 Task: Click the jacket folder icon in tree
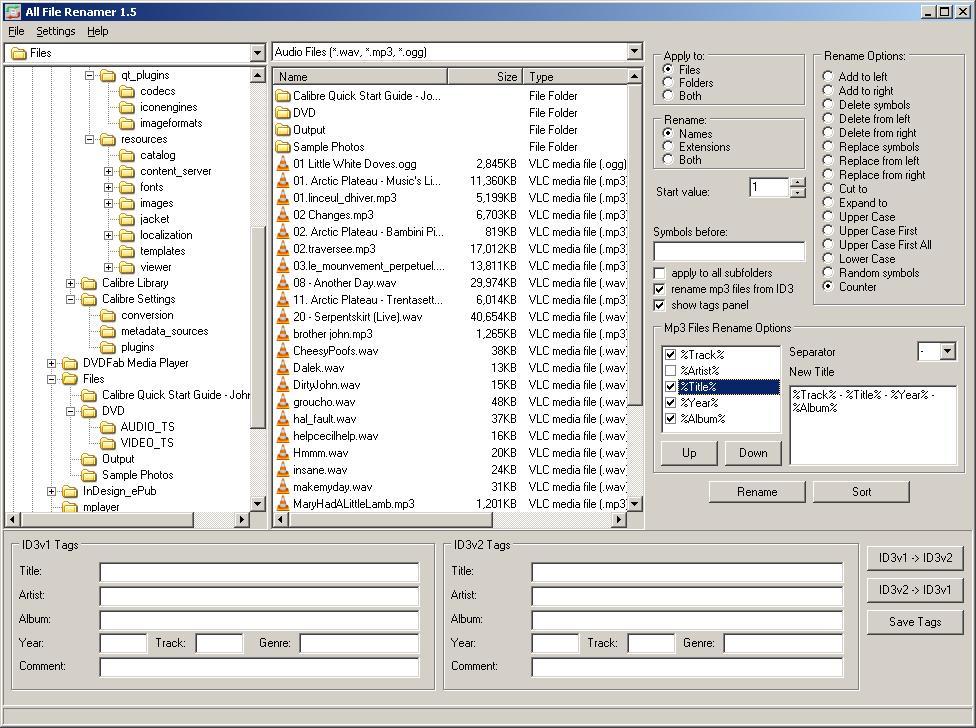pos(127,219)
